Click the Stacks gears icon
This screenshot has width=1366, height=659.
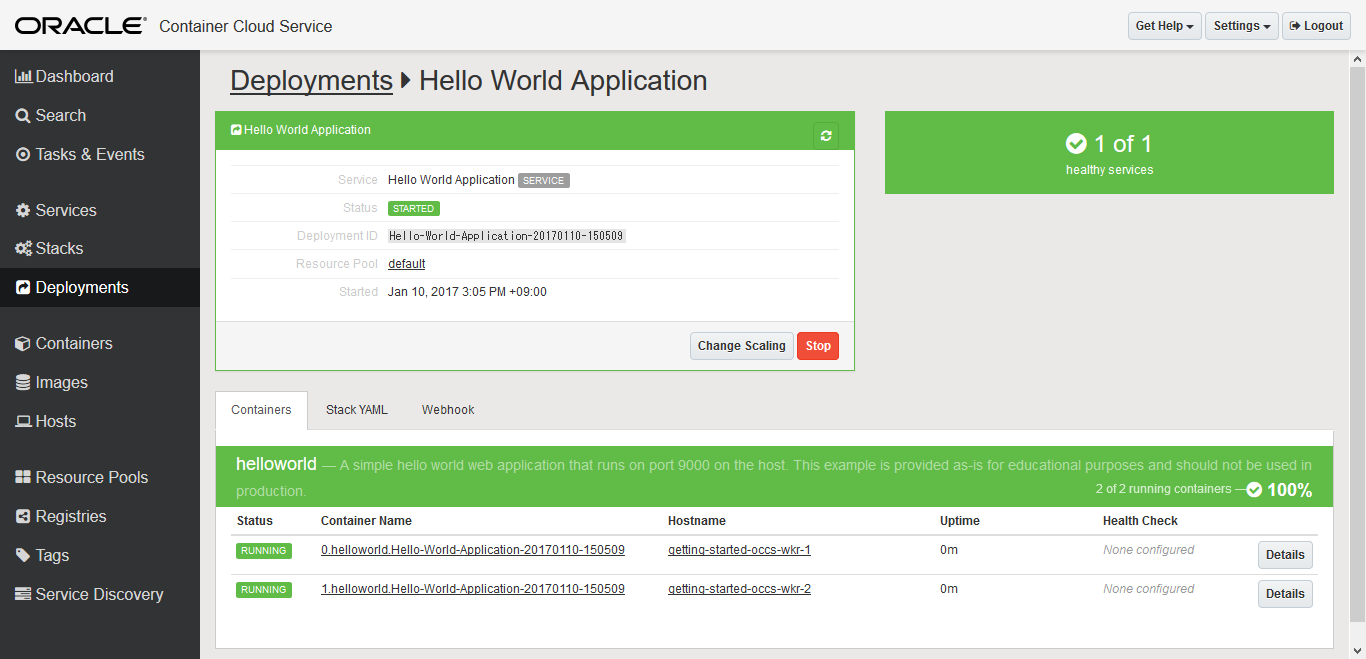tap(24, 249)
